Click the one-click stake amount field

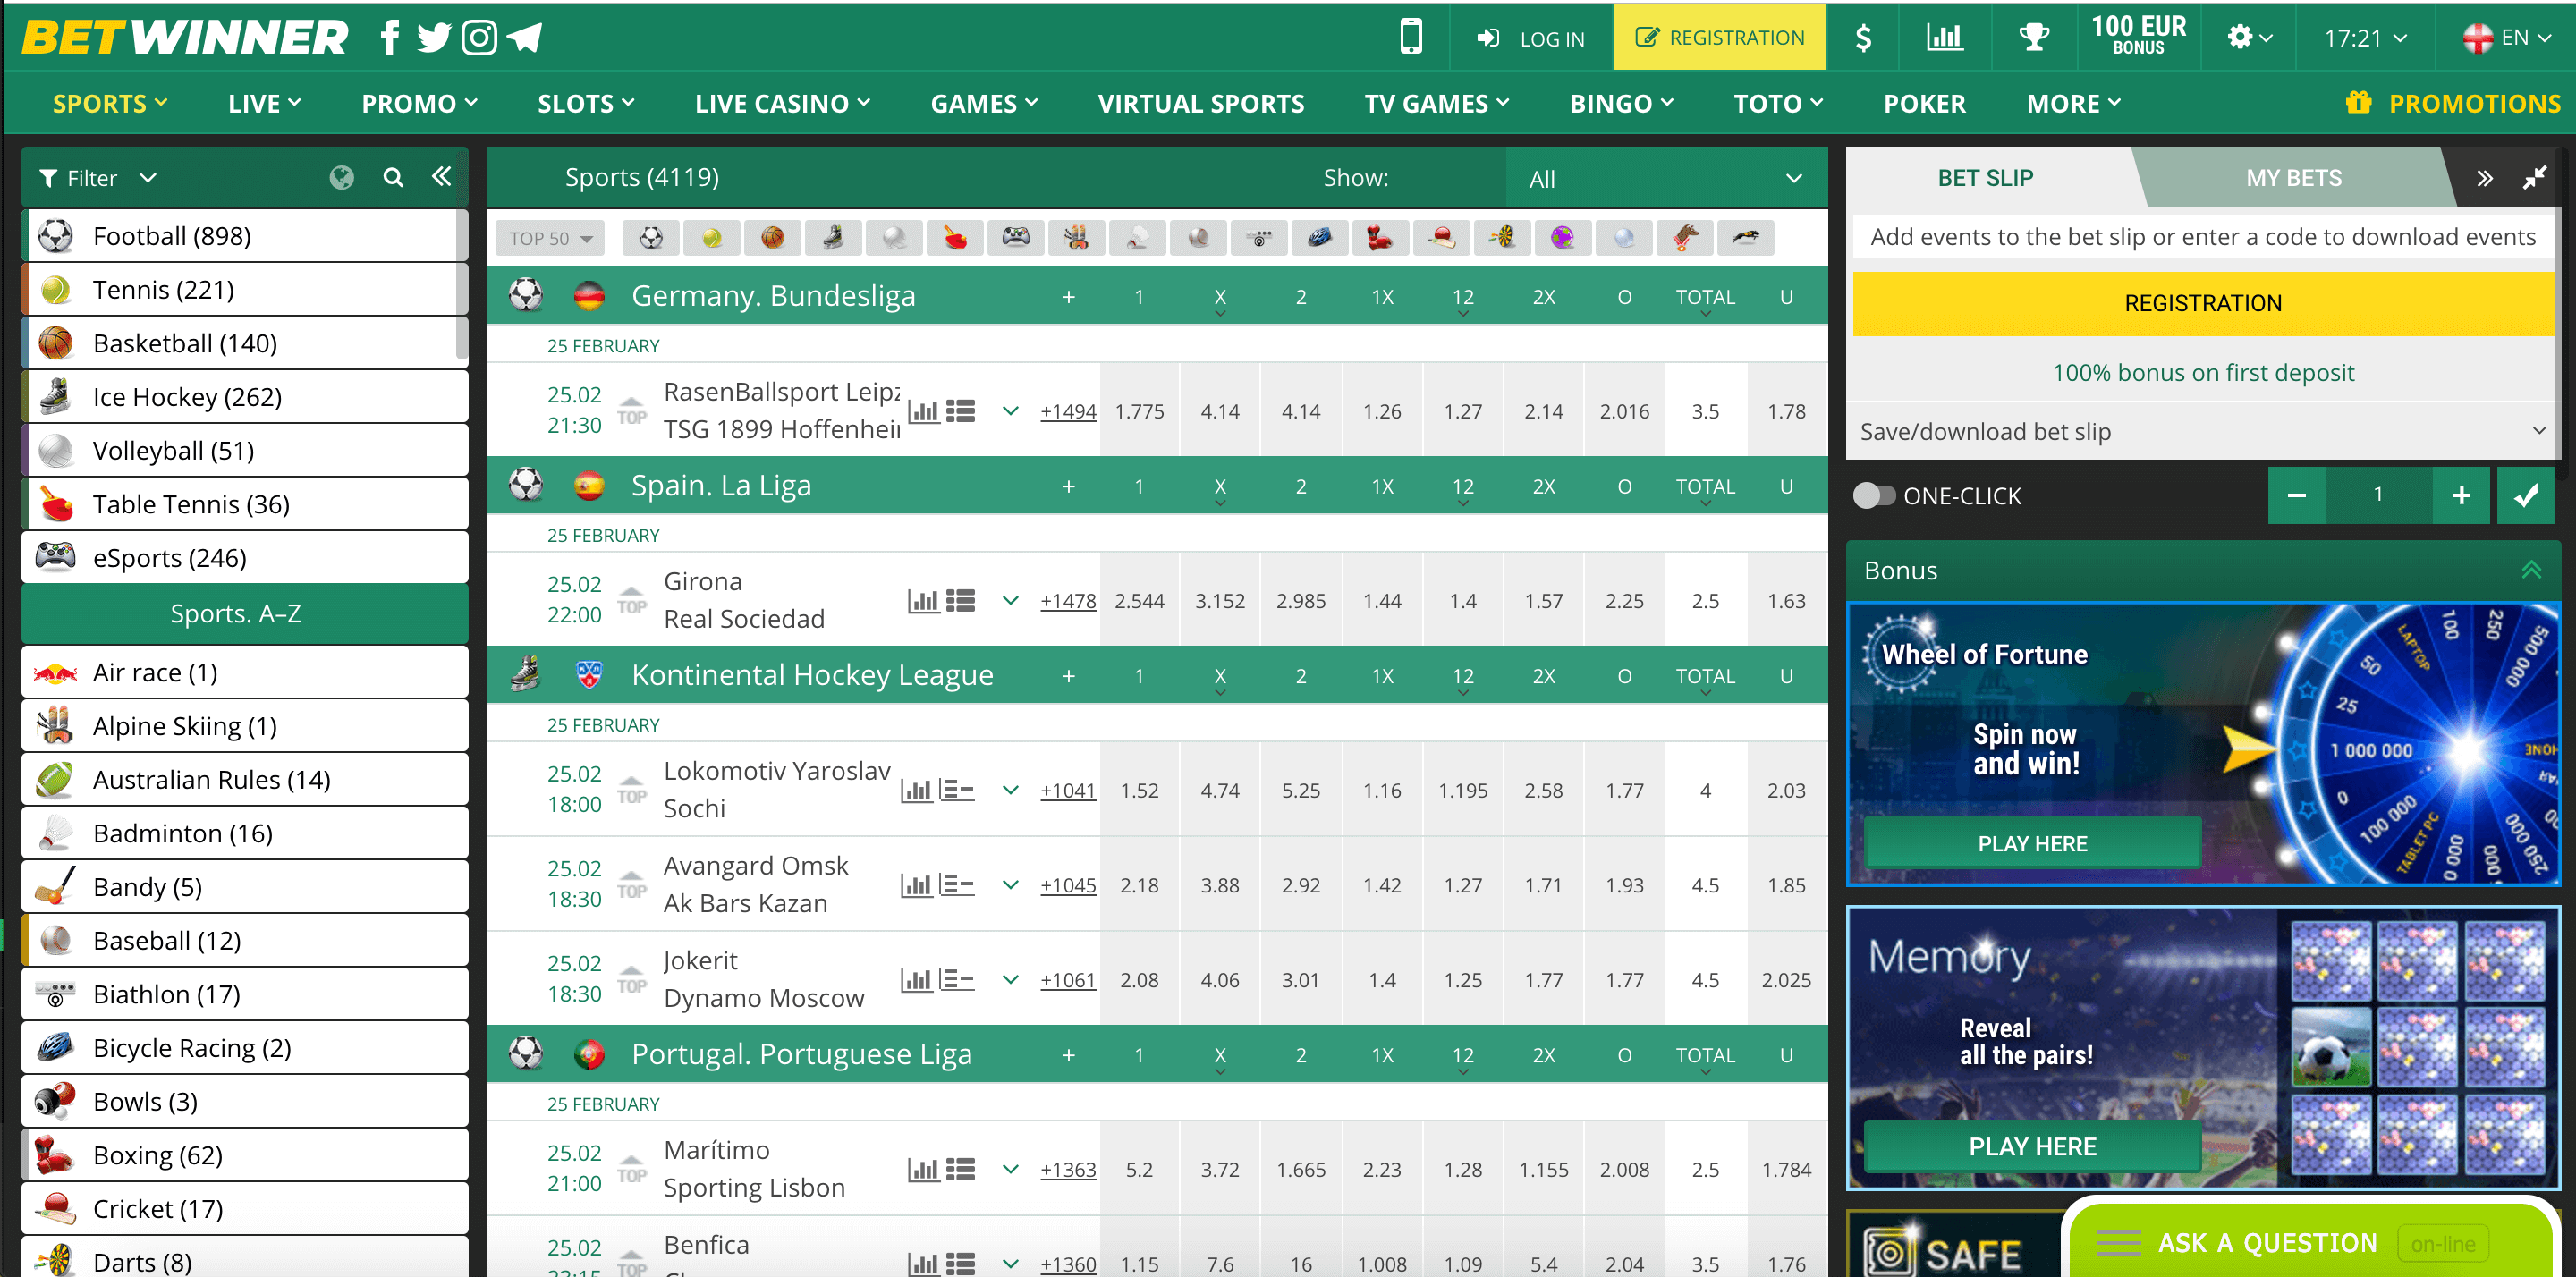(x=2378, y=495)
